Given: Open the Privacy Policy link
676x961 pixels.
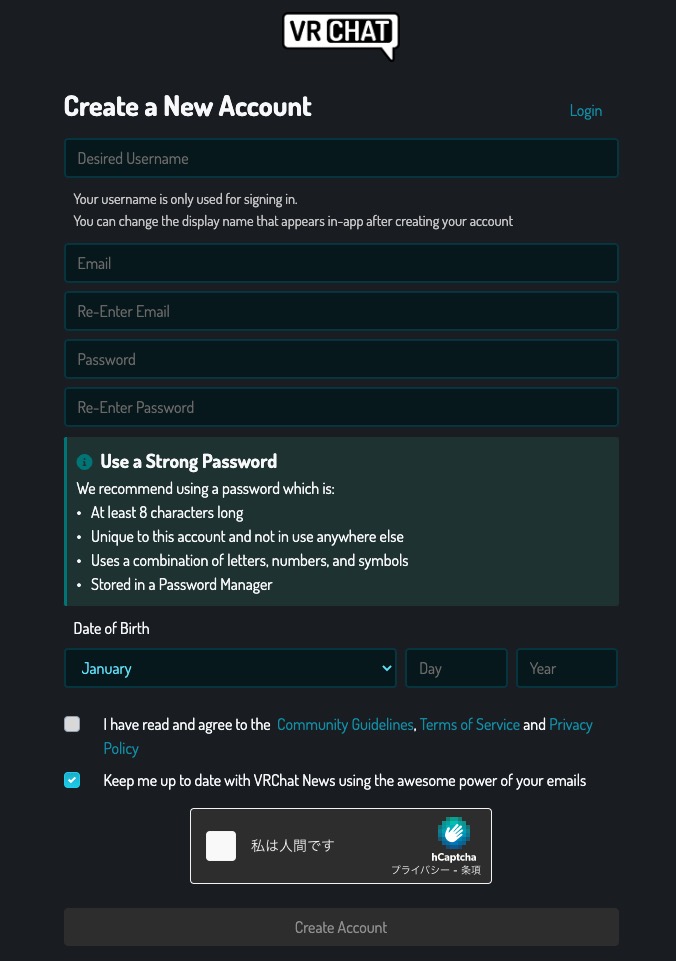Looking at the screenshot, I should click(570, 725).
